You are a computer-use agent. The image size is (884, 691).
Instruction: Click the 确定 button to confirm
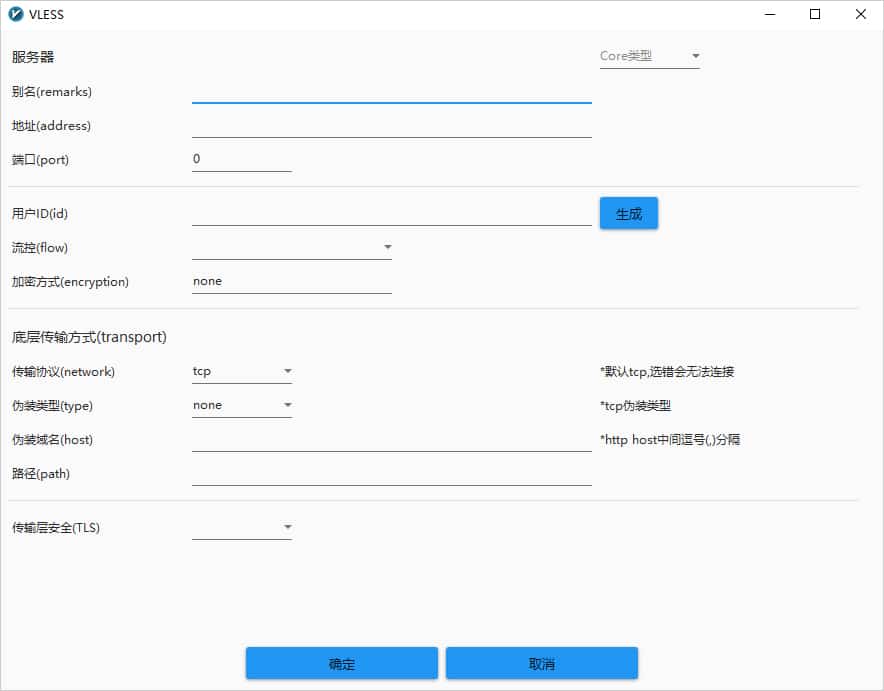click(x=341, y=663)
